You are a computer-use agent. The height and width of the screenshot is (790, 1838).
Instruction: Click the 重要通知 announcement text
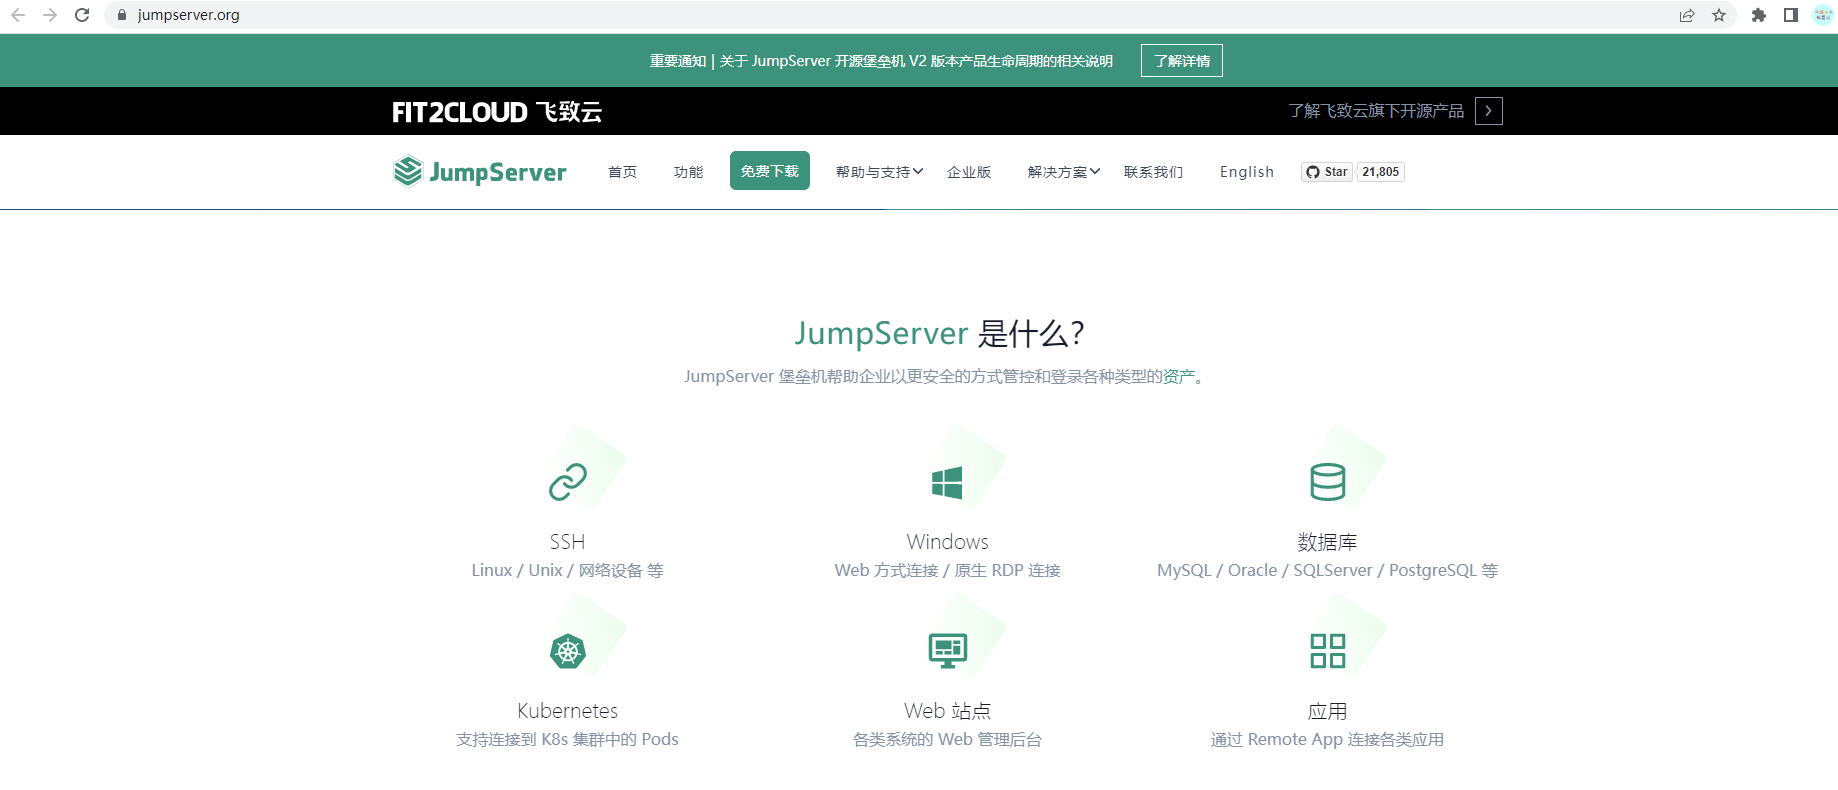881,61
